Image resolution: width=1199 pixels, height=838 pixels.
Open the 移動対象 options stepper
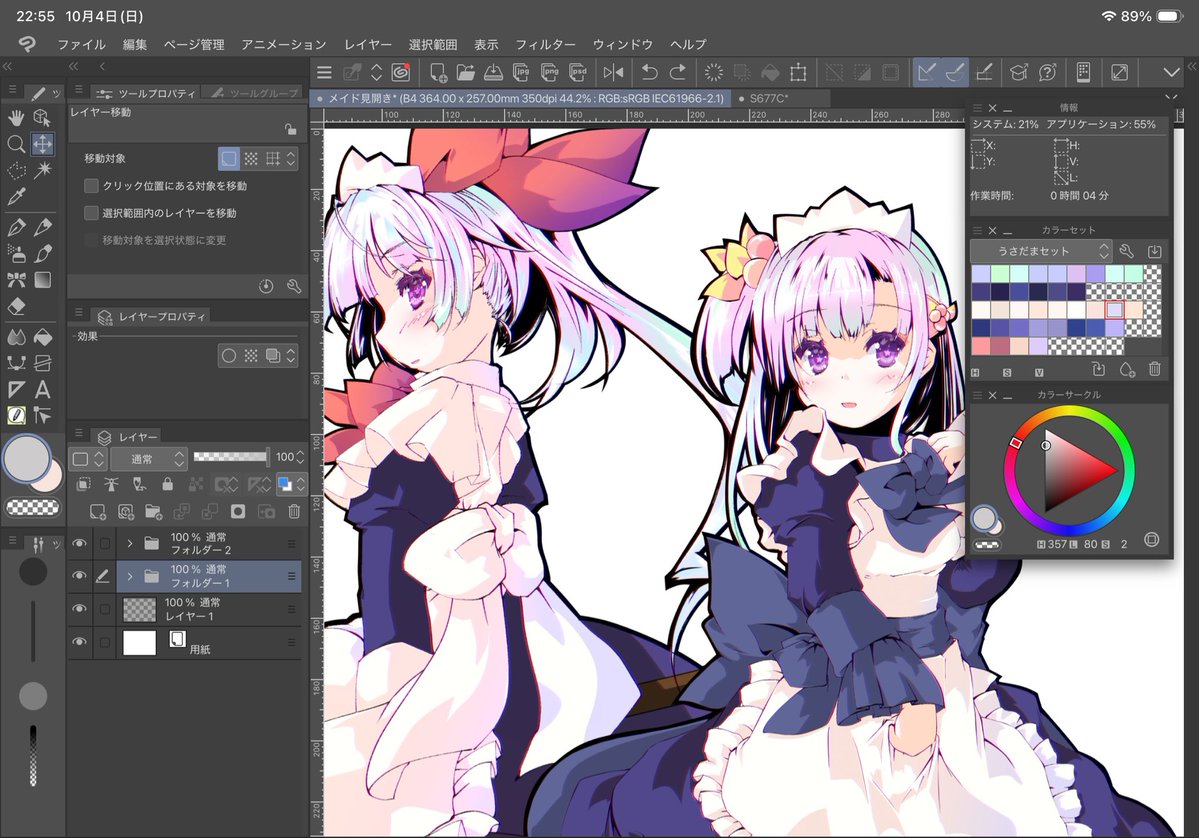(x=291, y=159)
